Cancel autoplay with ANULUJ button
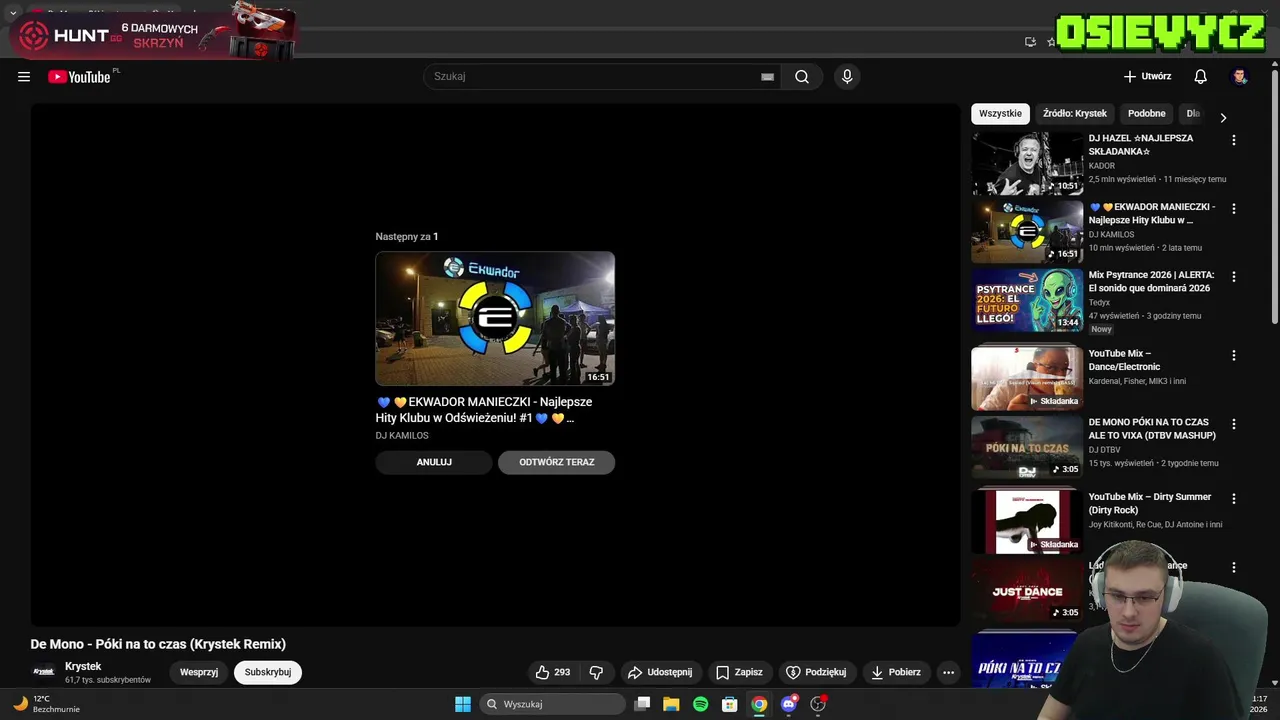1280x720 pixels. click(434, 462)
